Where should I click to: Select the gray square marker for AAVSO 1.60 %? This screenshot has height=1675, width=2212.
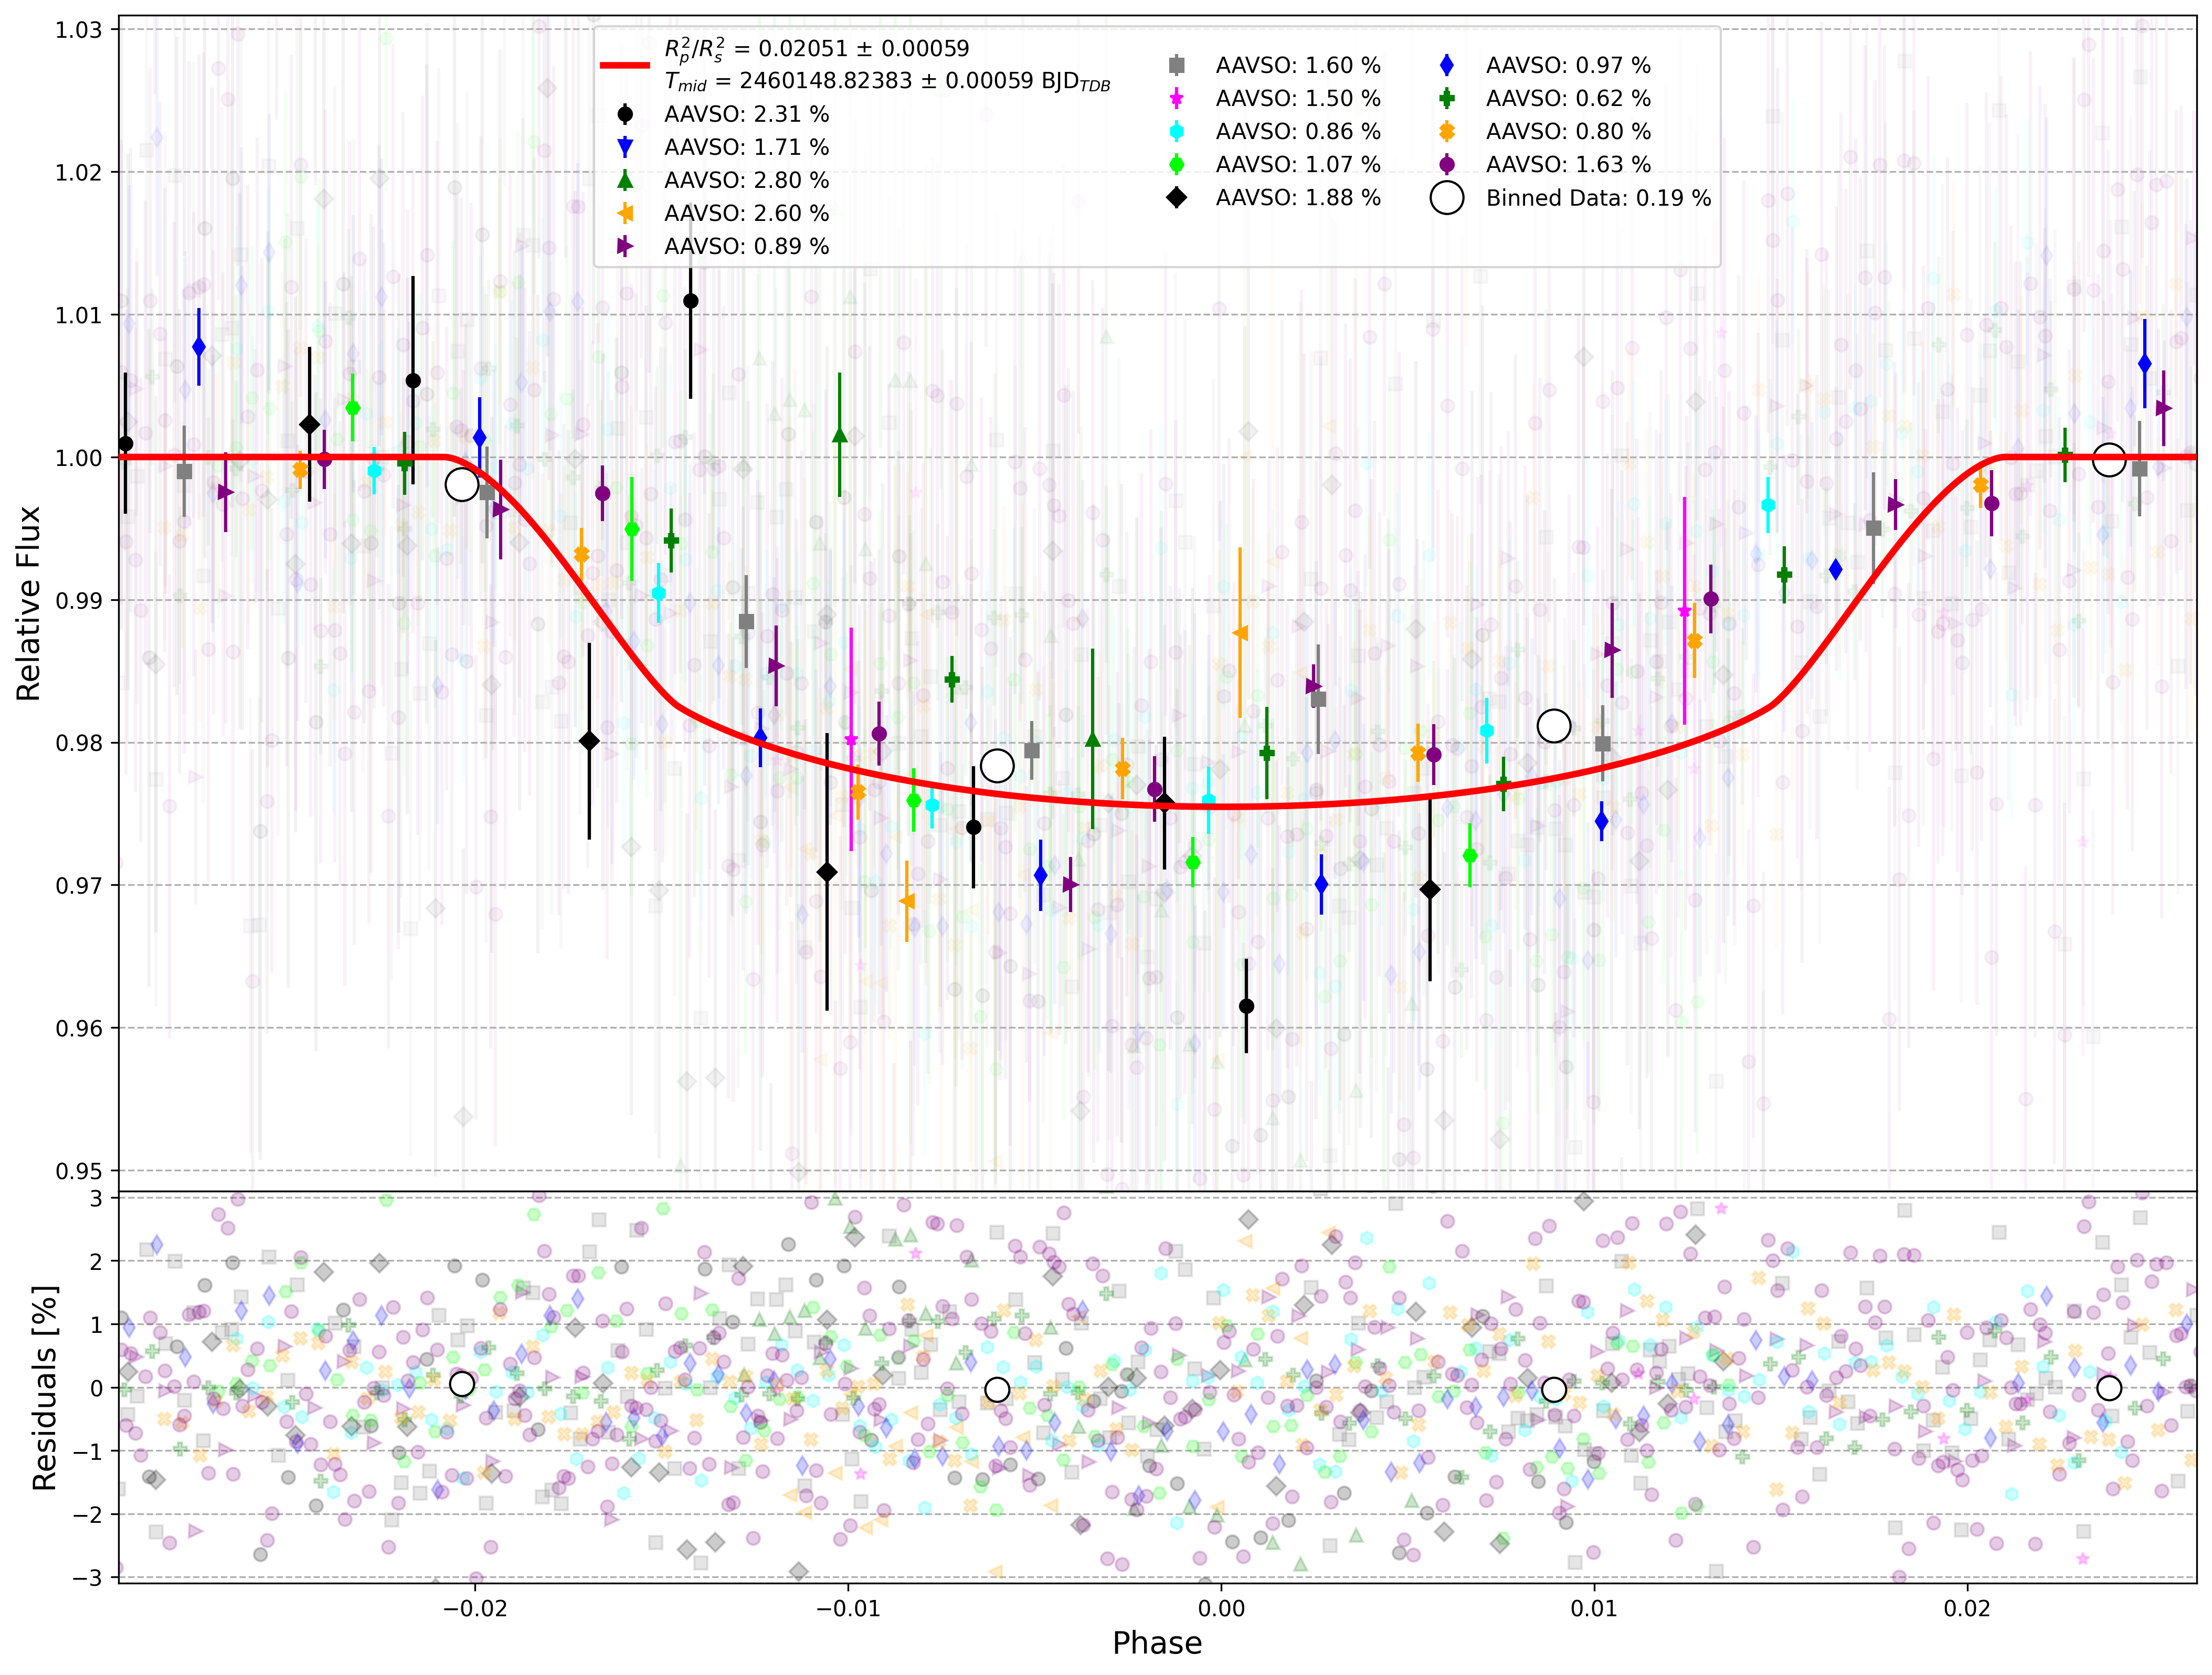click(x=1177, y=65)
